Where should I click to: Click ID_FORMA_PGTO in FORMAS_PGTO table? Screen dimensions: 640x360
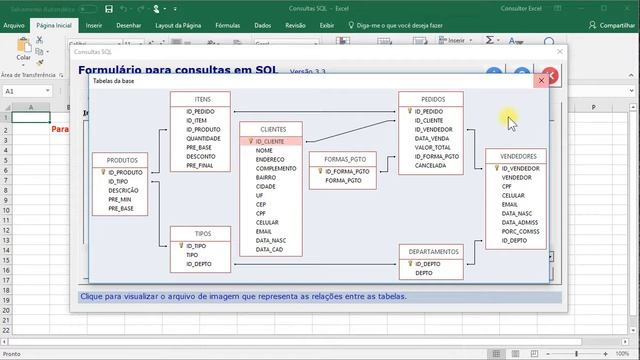click(347, 171)
